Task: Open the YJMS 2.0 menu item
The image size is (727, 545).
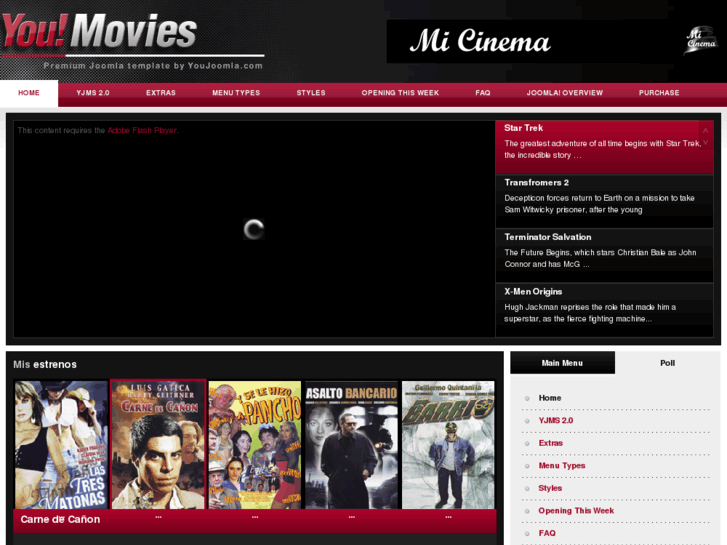Action: tap(93, 93)
